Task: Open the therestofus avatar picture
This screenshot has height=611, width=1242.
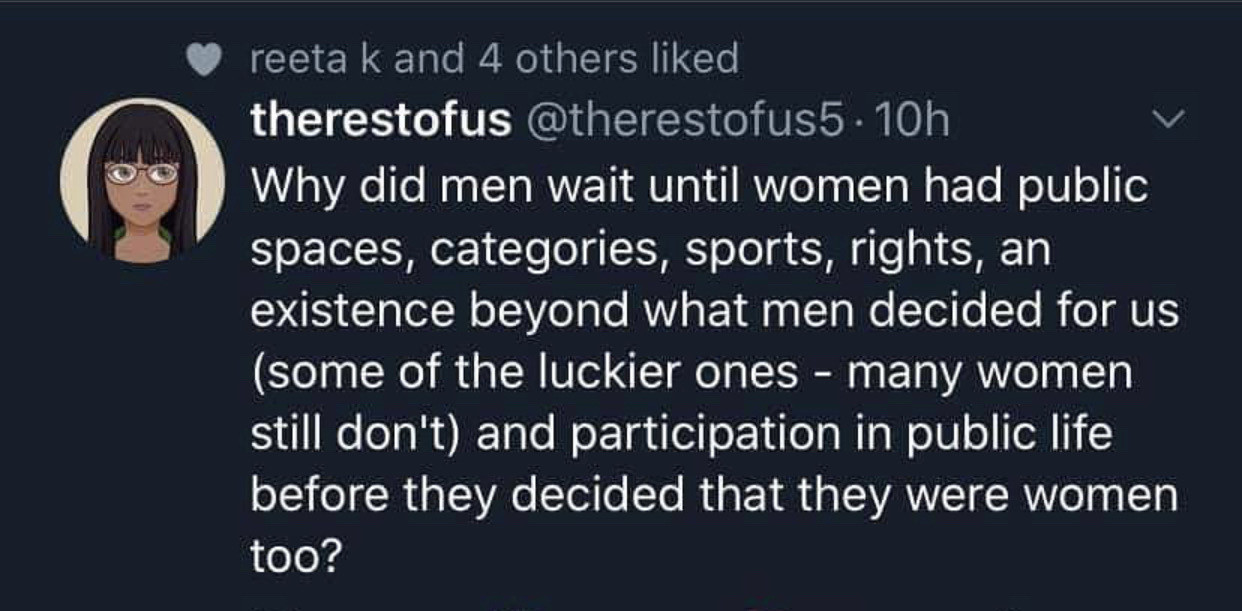Action: tap(143, 180)
